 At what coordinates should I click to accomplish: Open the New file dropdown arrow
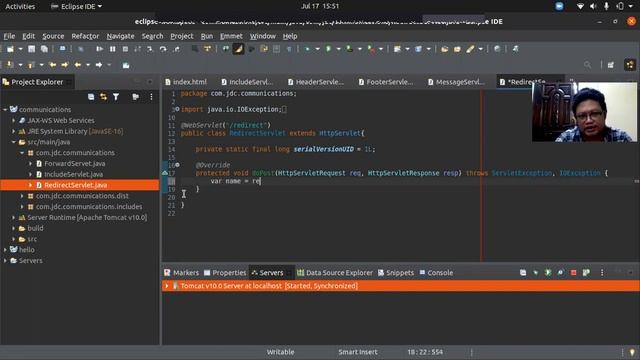20,49
